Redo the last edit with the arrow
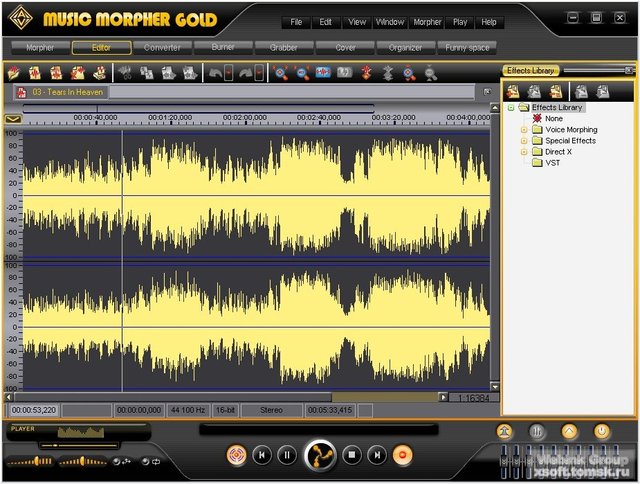This screenshot has height=484, width=640. click(245, 73)
